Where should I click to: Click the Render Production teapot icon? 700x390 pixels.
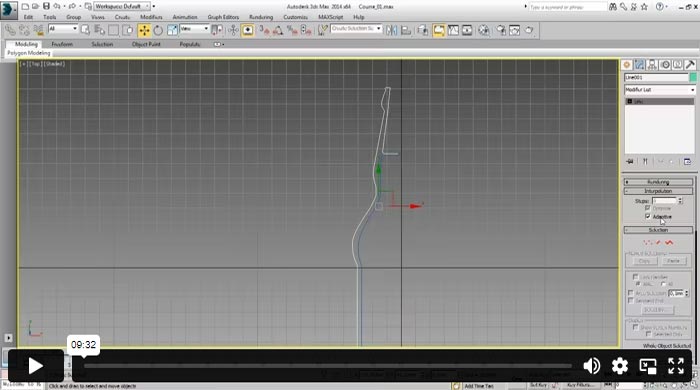coord(529,30)
